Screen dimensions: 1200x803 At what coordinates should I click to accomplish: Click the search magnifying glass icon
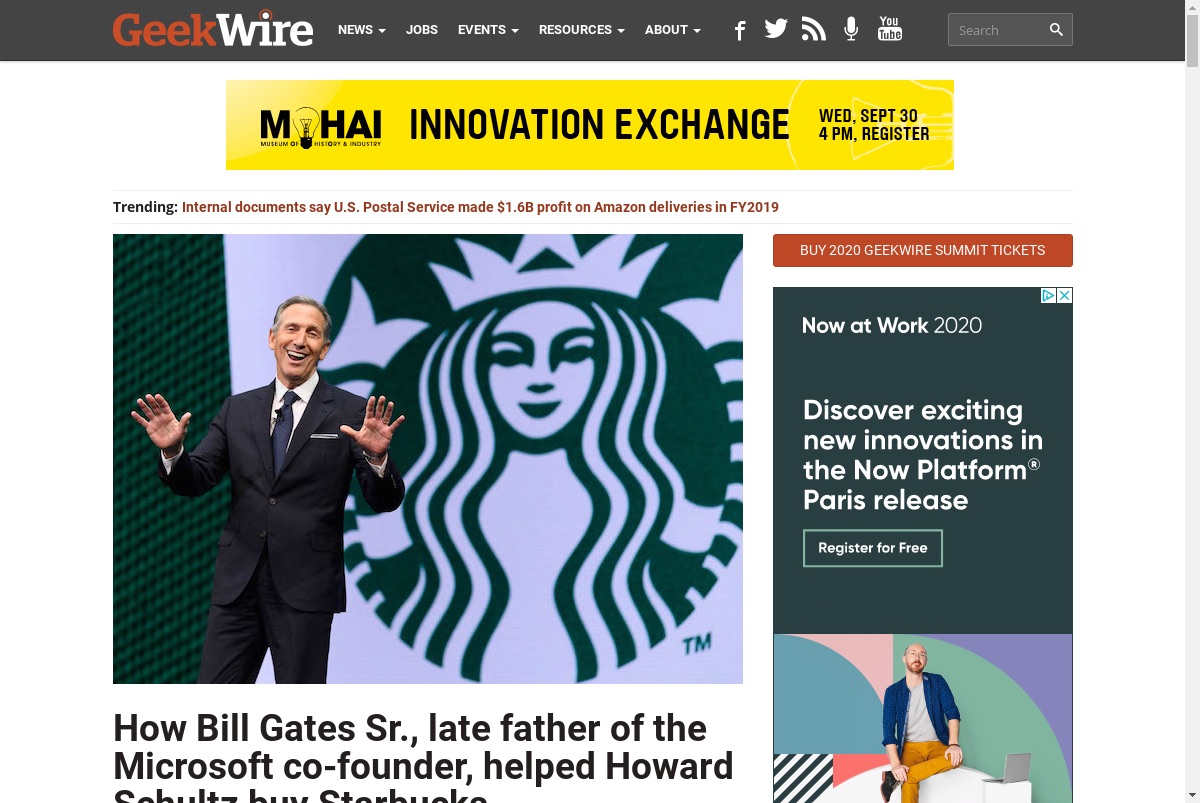pos(1056,30)
